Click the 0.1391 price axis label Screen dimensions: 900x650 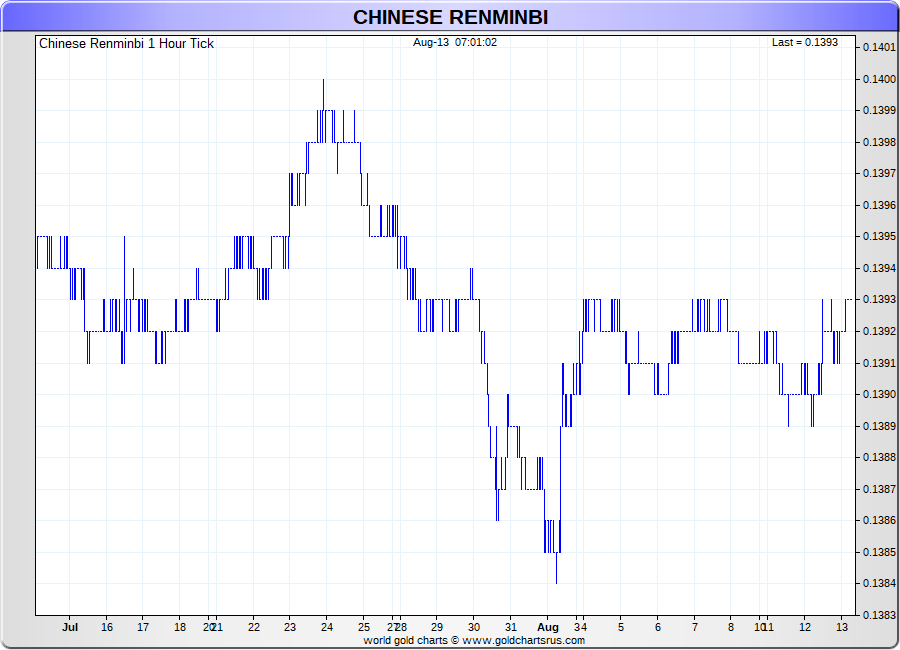(x=879, y=363)
